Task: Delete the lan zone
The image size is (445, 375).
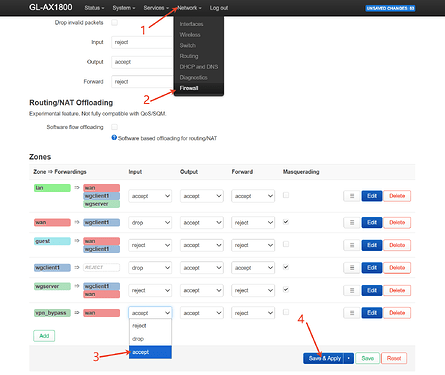Action: coord(397,196)
